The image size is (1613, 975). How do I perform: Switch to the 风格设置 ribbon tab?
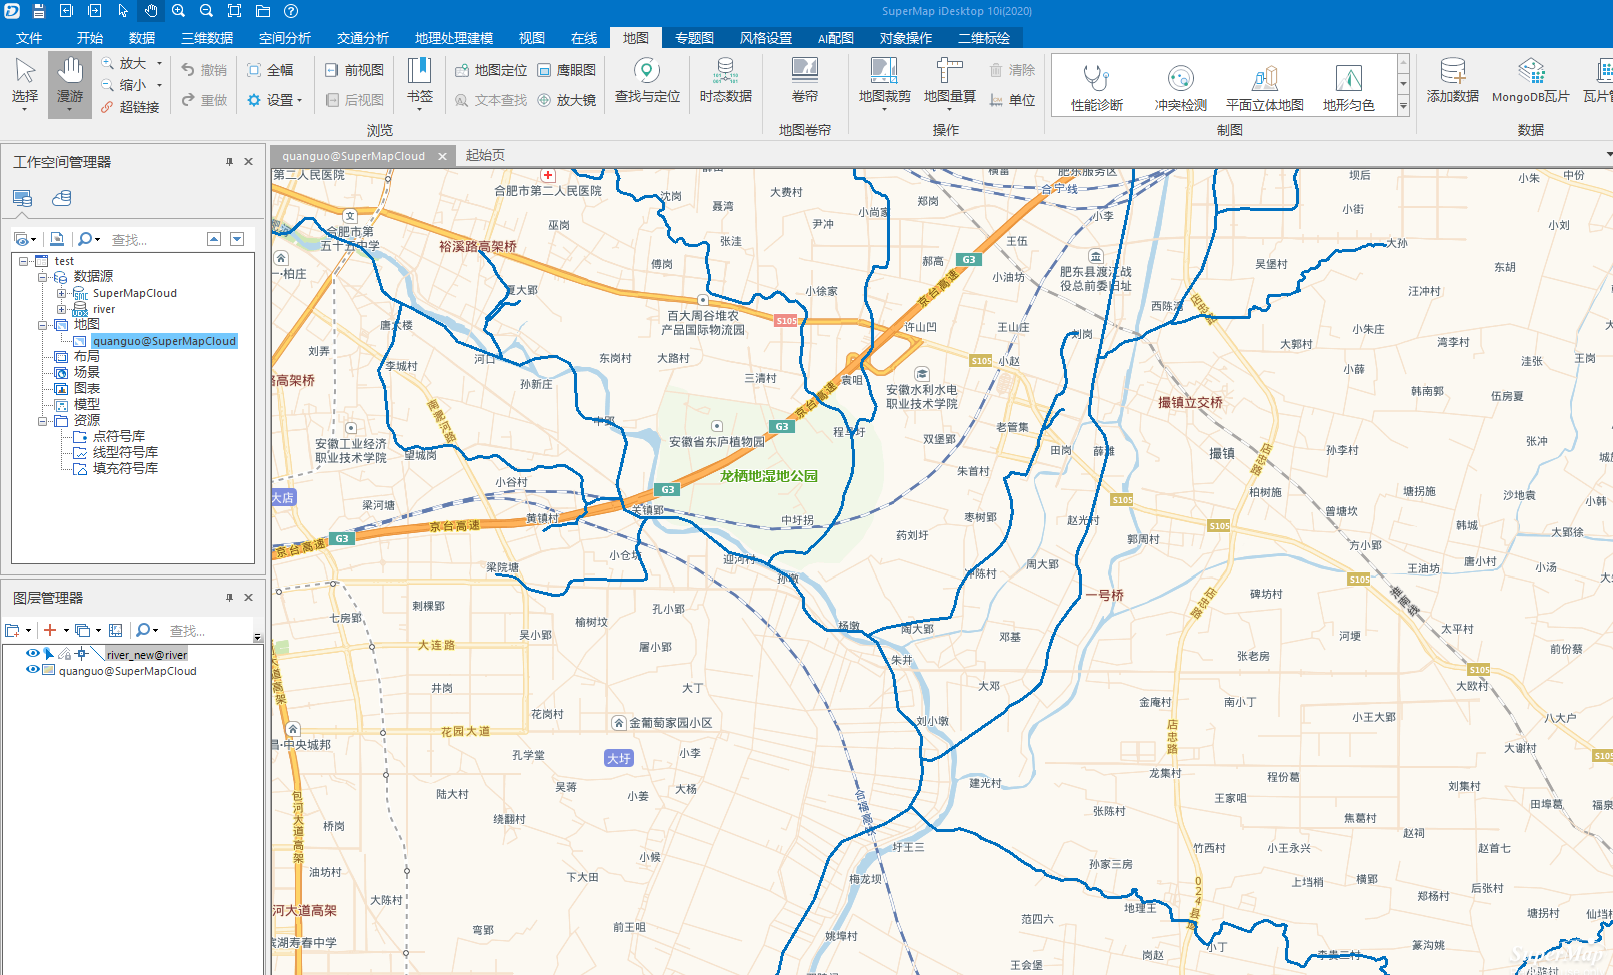point(766,38)
